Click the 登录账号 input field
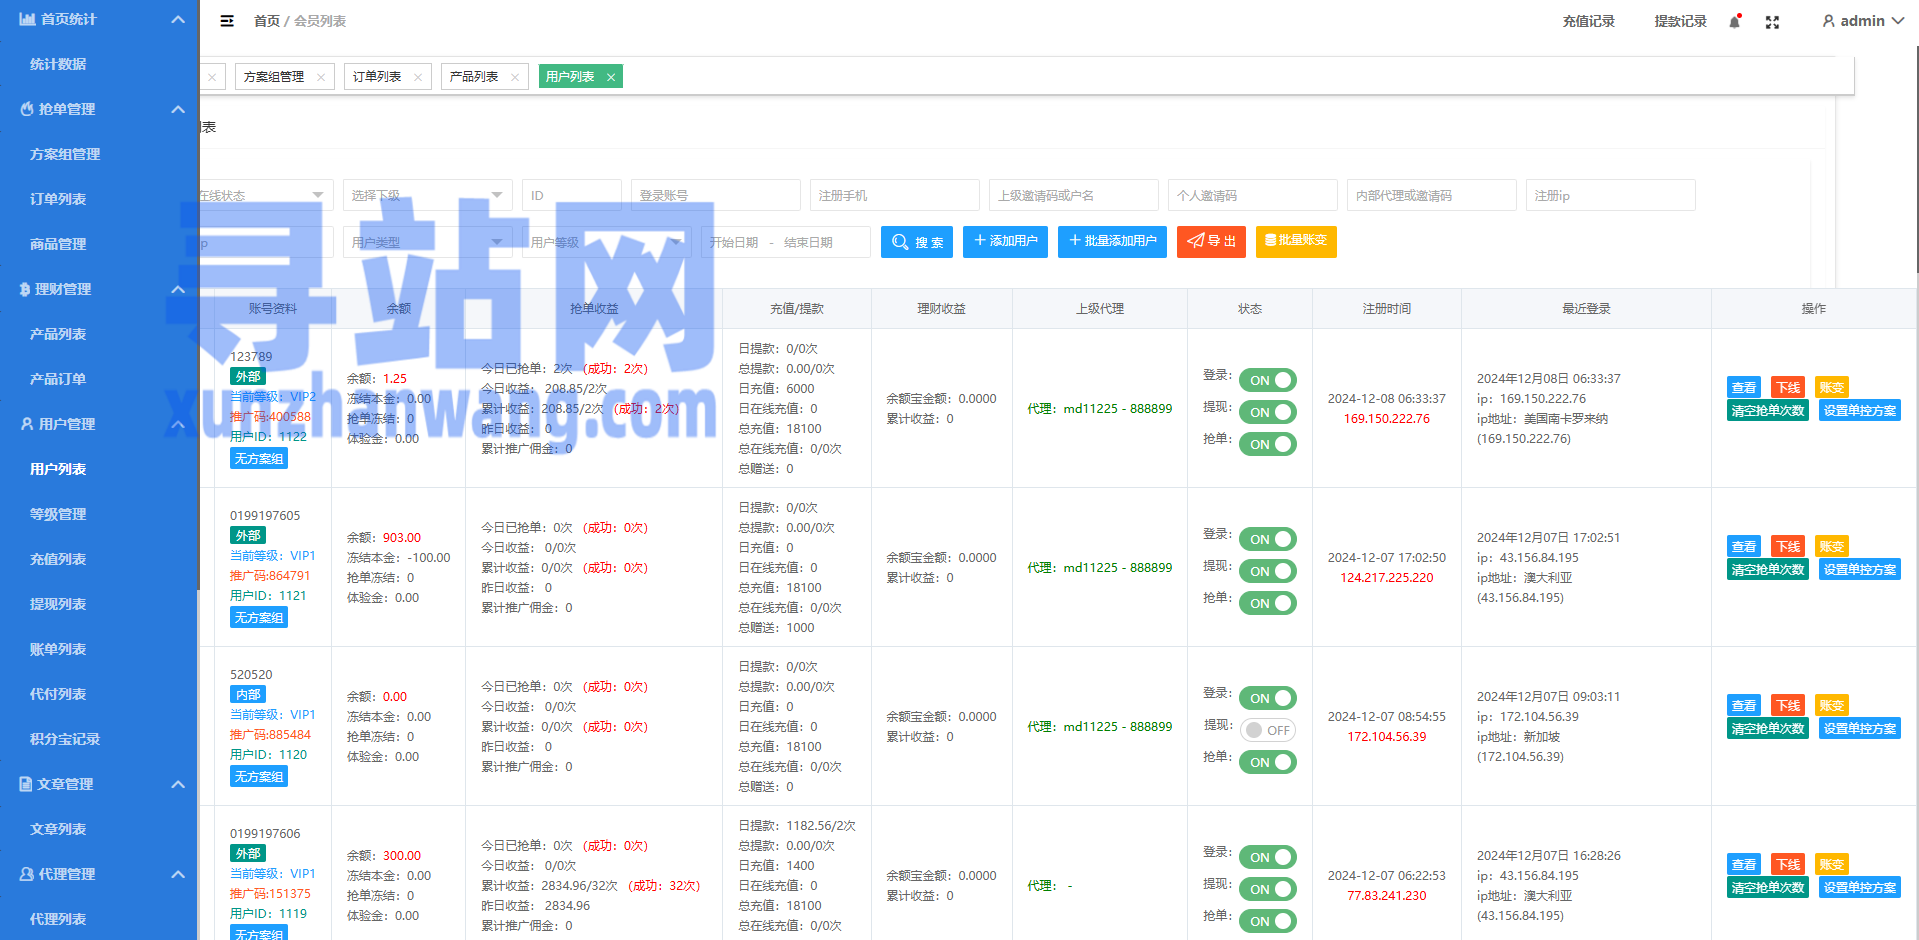1919x940 pixels. pyautogui.click(x=715, y=195)
